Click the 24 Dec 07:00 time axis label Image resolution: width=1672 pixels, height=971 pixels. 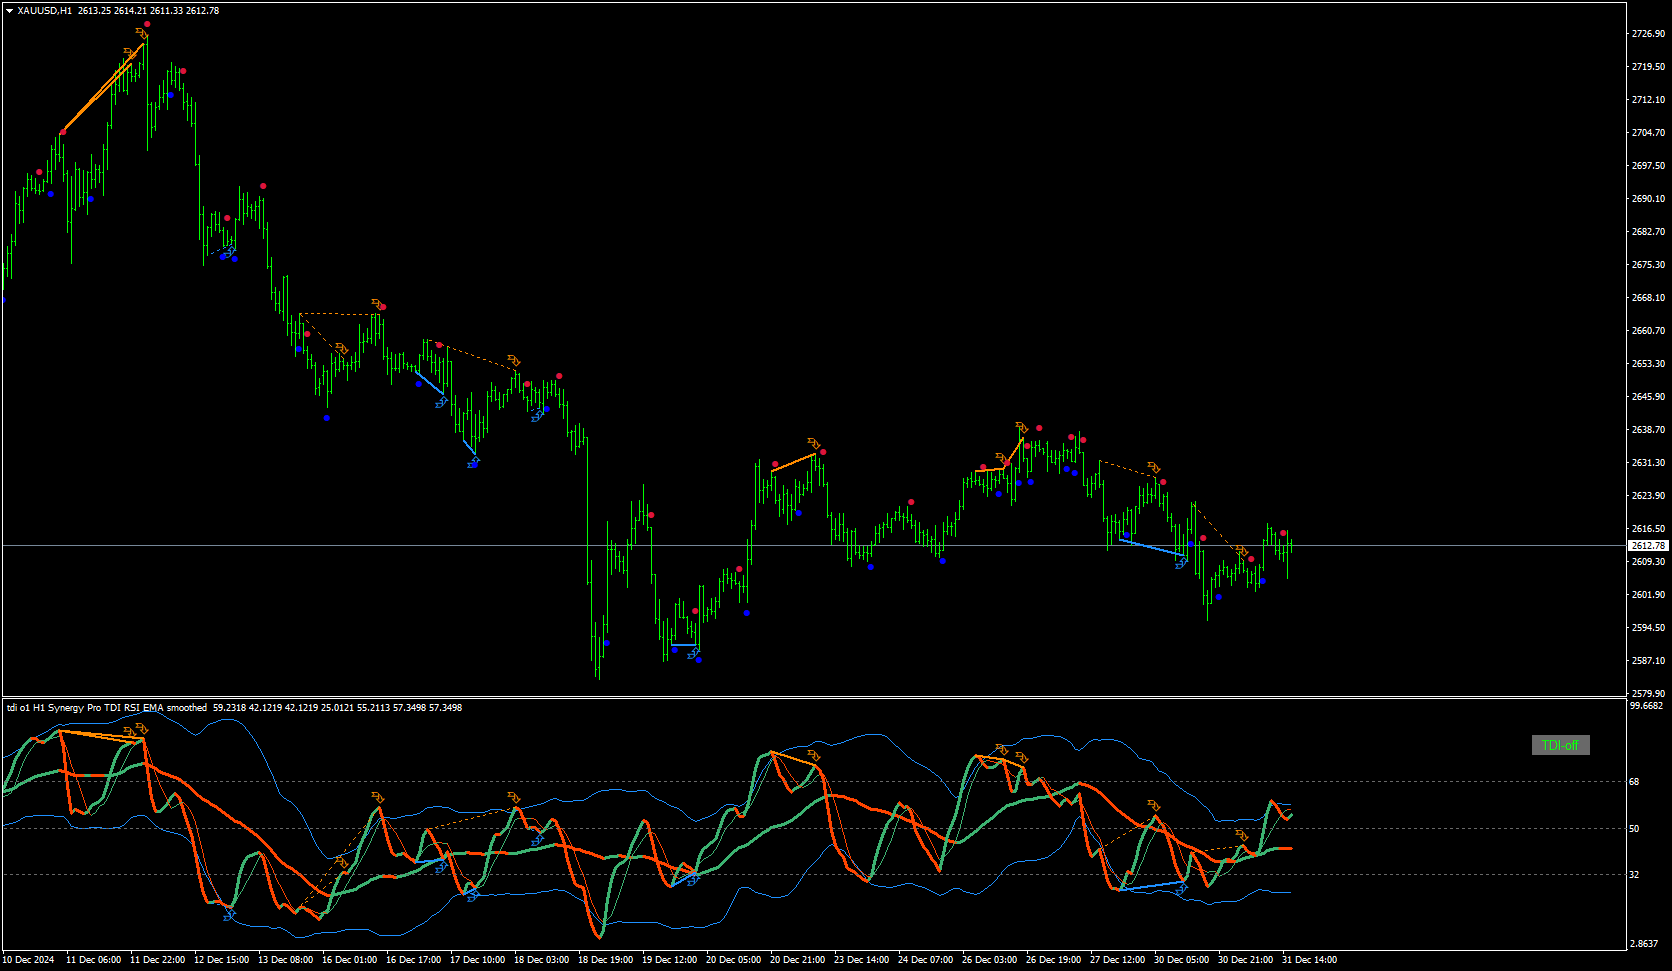[925, 960]
